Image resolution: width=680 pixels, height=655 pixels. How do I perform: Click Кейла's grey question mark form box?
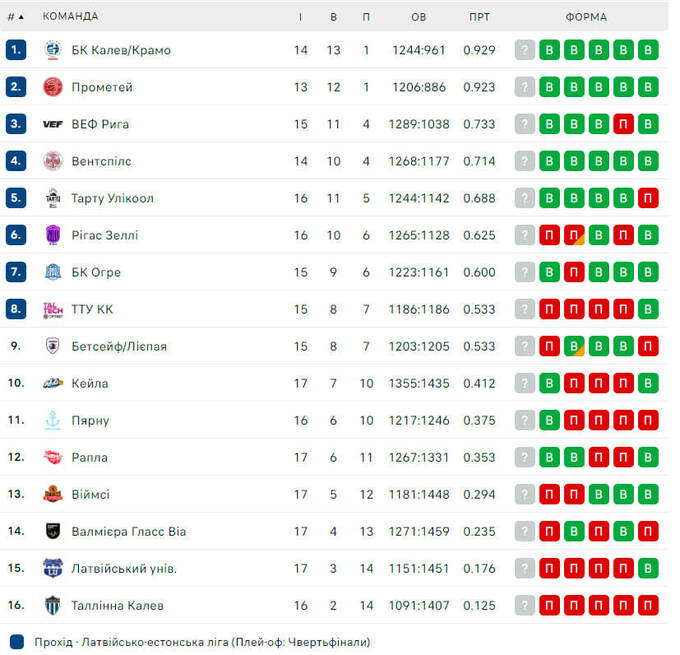pos(525,383)
